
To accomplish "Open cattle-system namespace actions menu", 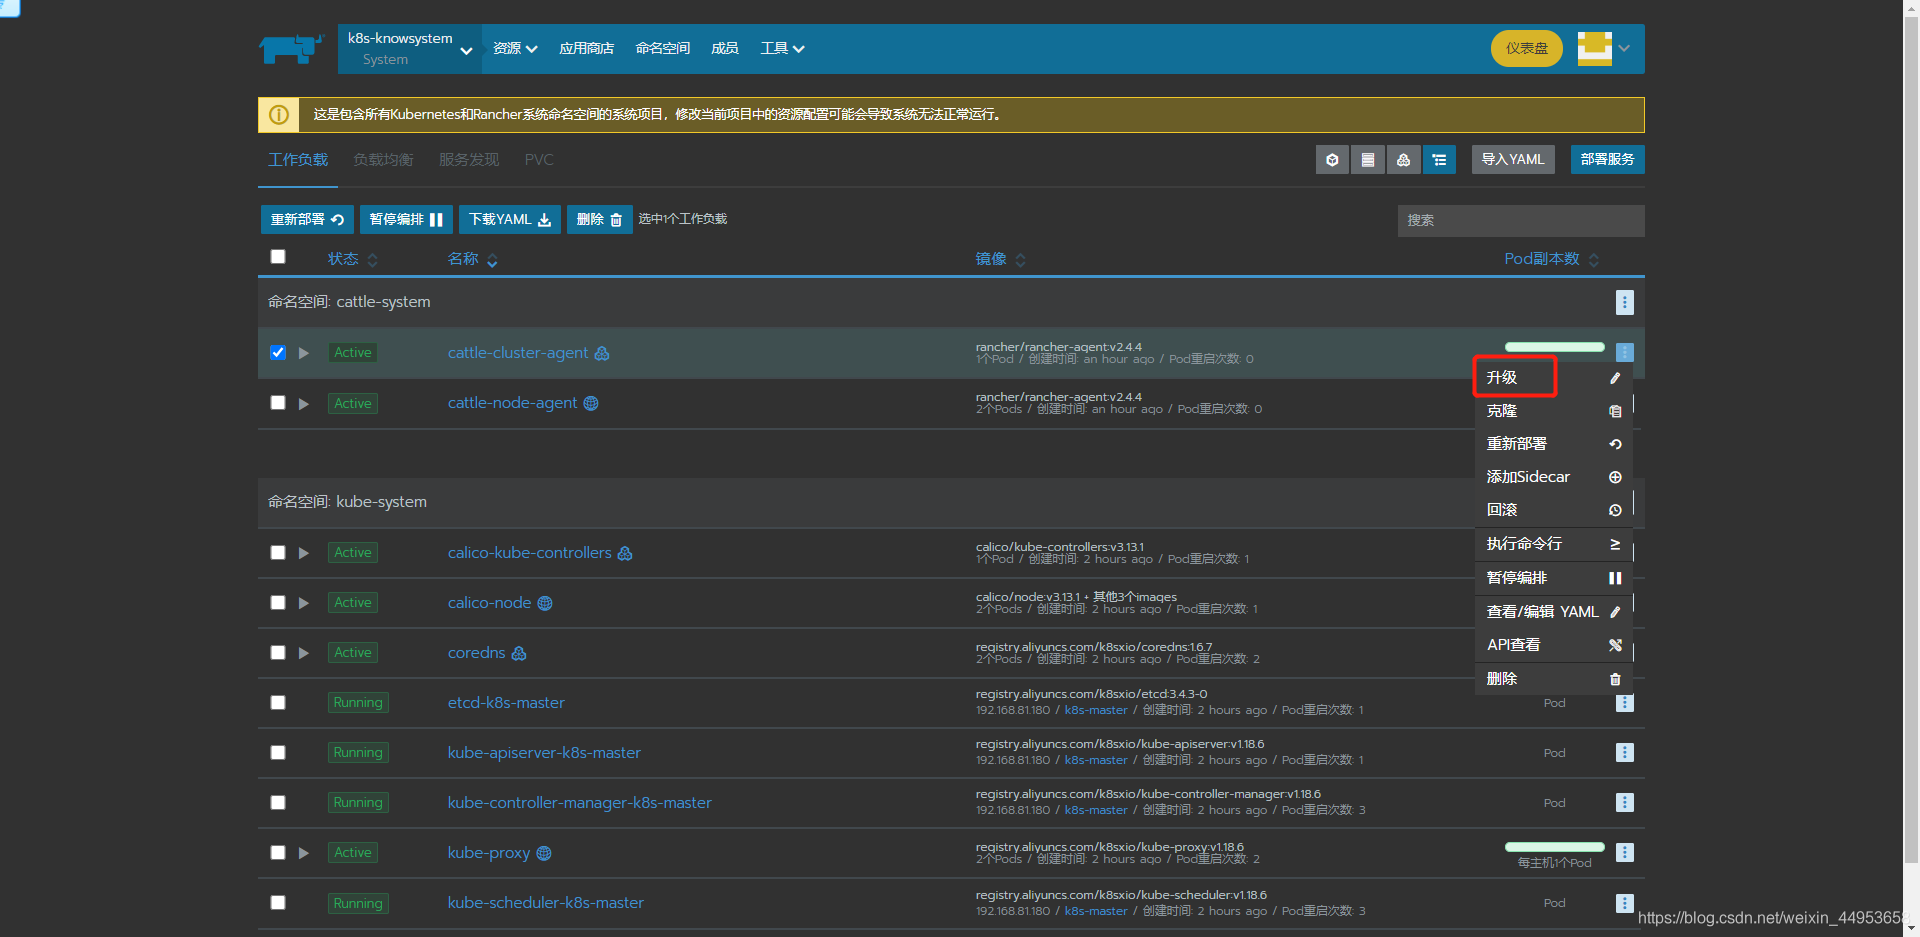I will (1625, 302).
